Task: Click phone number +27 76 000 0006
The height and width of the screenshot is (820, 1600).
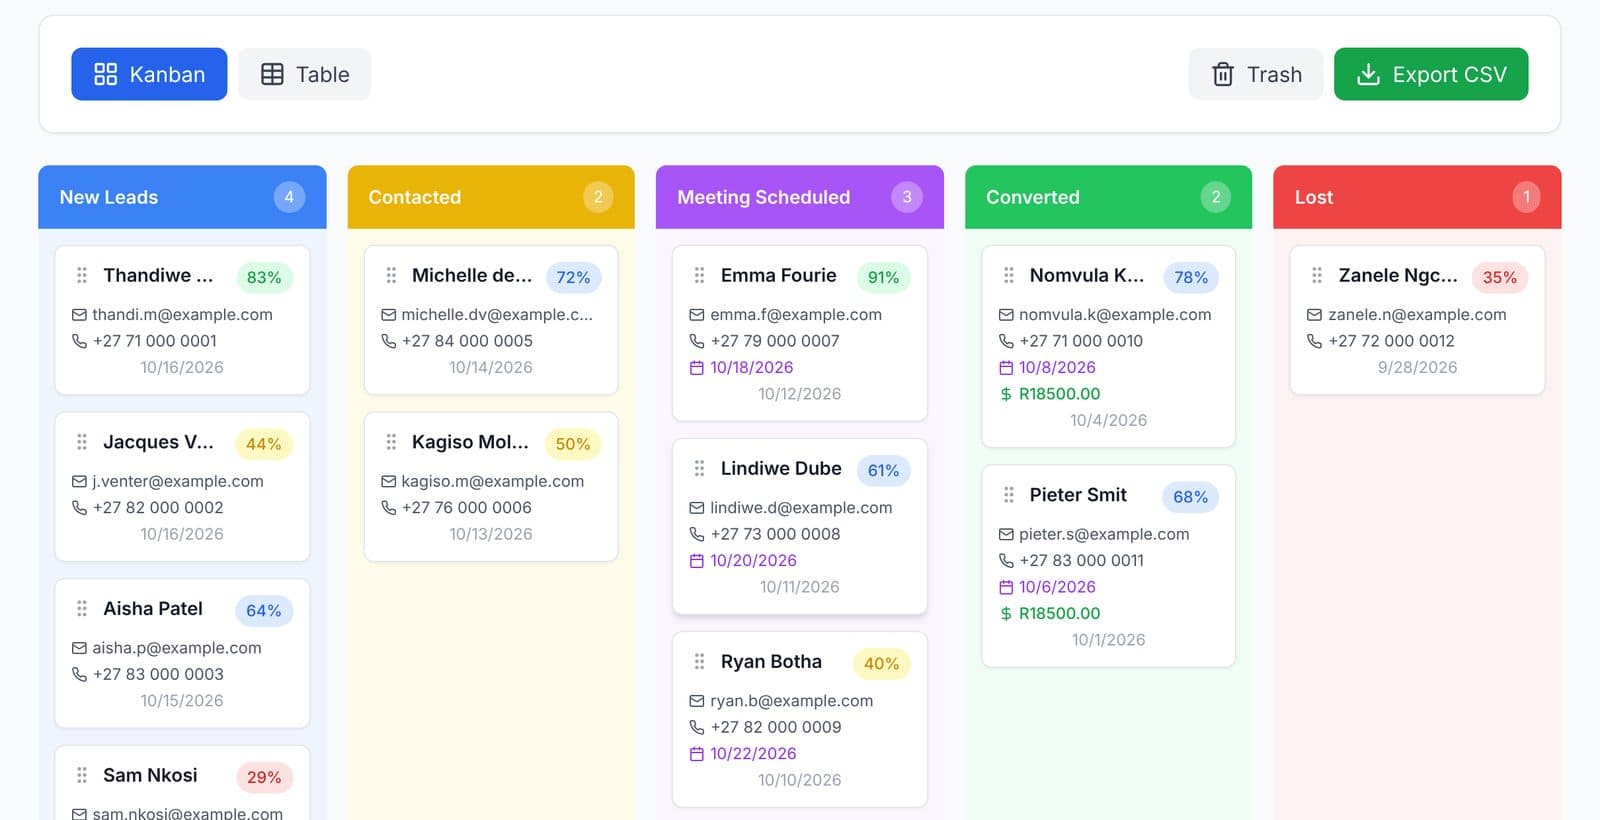Action: pos(466,508)
